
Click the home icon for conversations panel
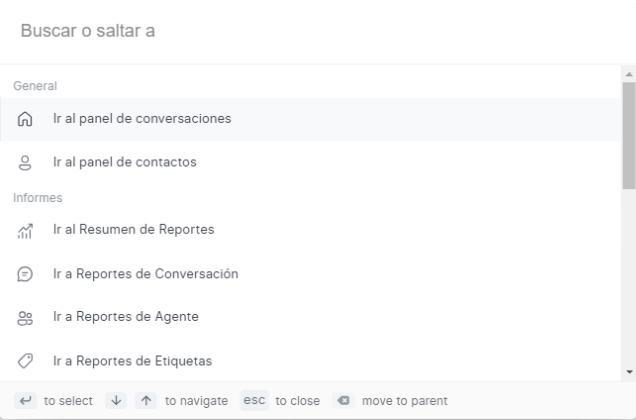pos(26,119)
